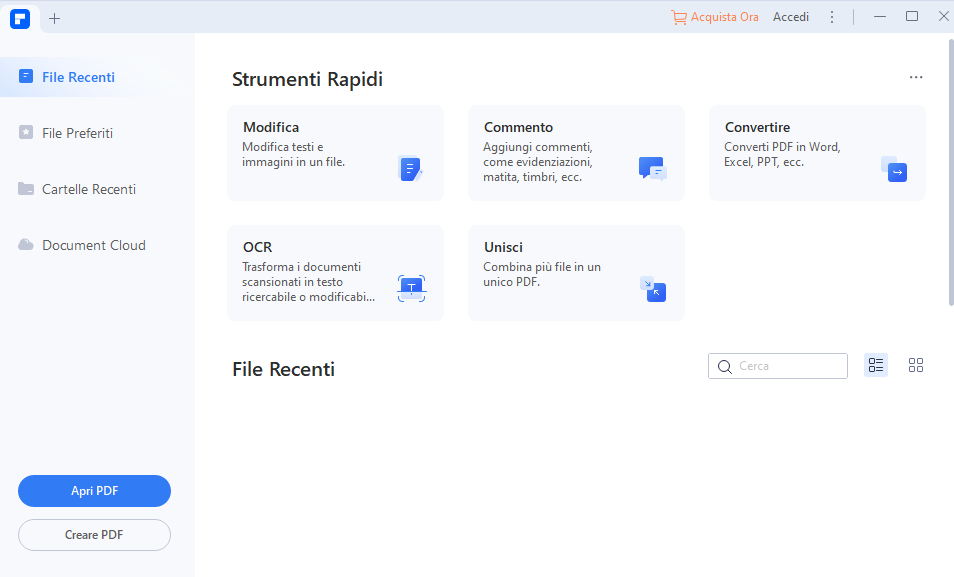Close the application window
The width and height of the screenshot is (954, 577).
click(x=944, y=16)
